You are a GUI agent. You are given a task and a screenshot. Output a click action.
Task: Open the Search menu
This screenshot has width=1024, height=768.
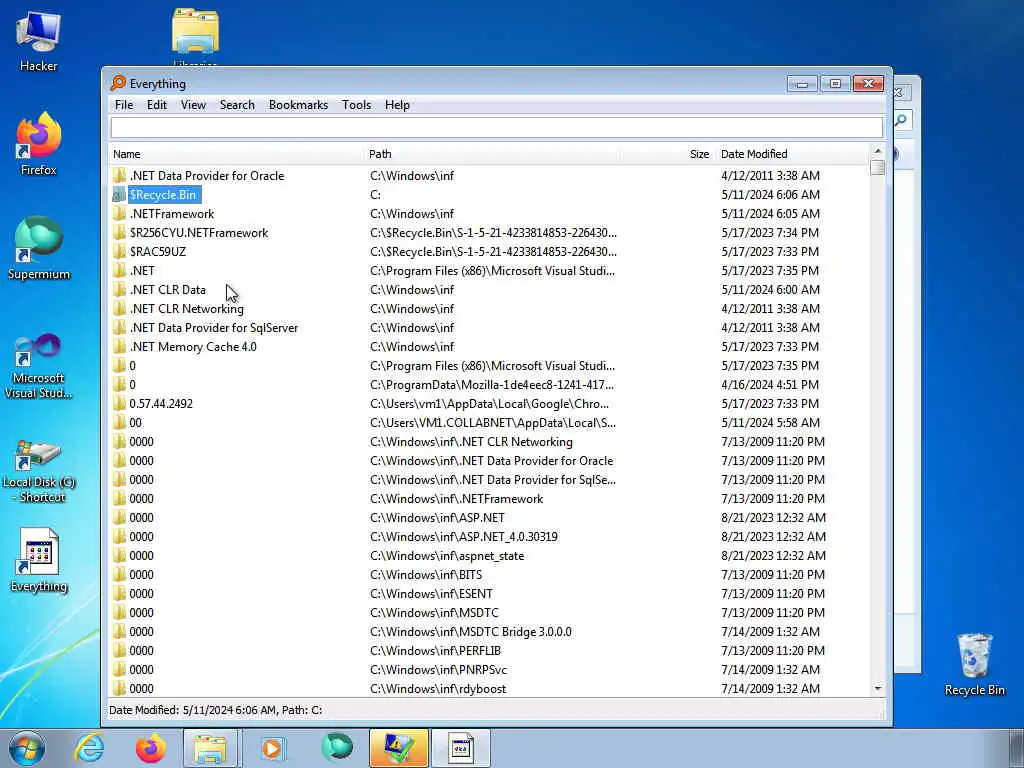point(237,105)
